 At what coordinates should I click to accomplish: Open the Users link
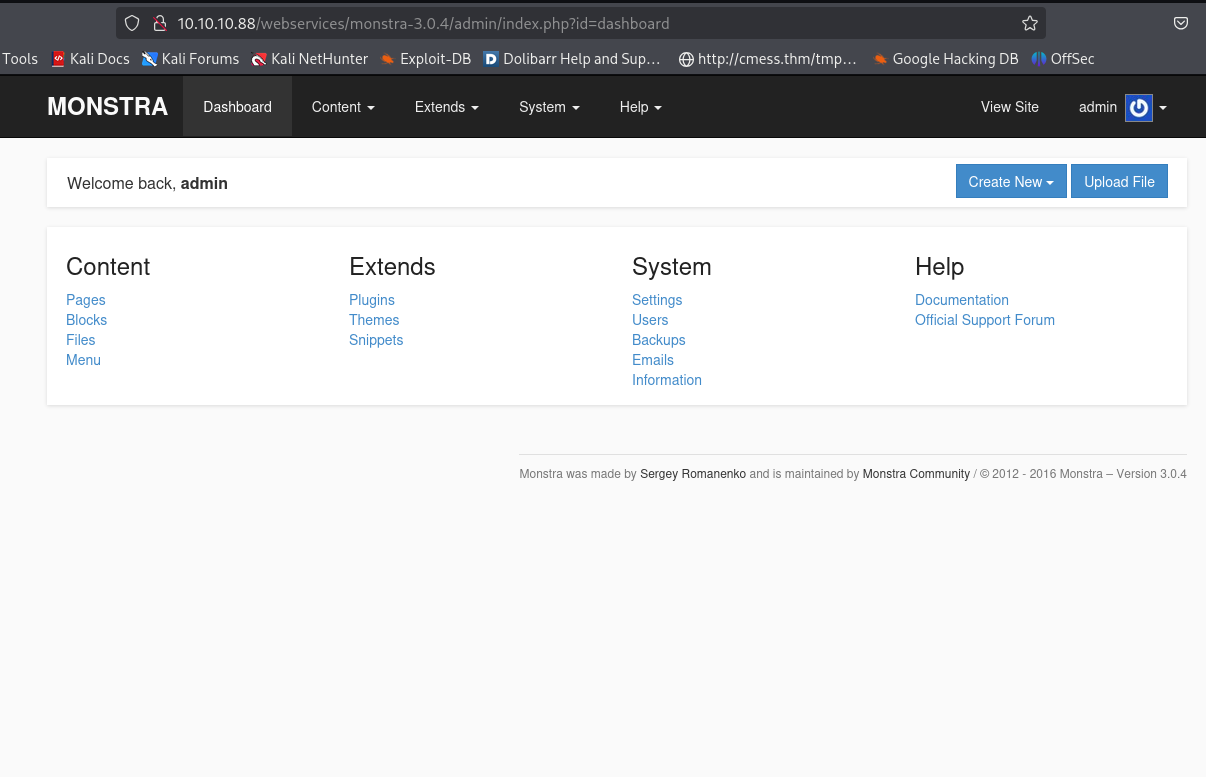coord(650,320)
